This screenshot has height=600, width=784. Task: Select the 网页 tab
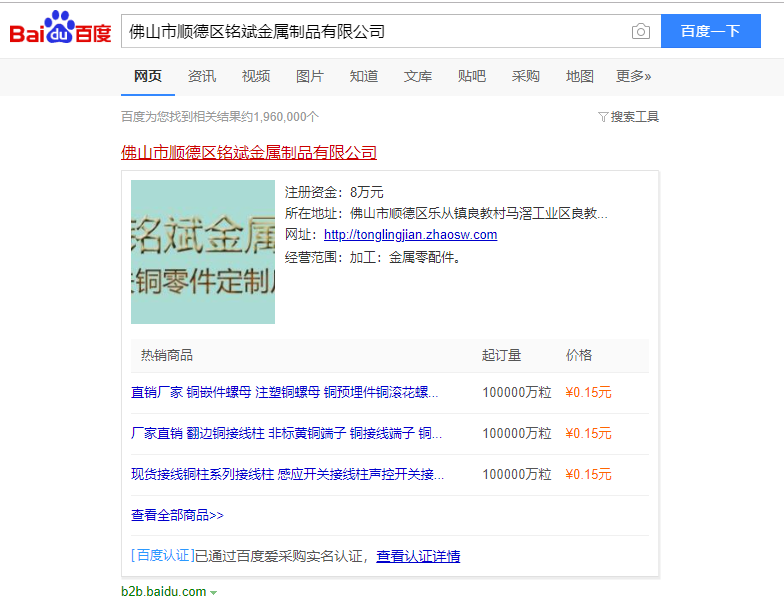coord(148,76)
